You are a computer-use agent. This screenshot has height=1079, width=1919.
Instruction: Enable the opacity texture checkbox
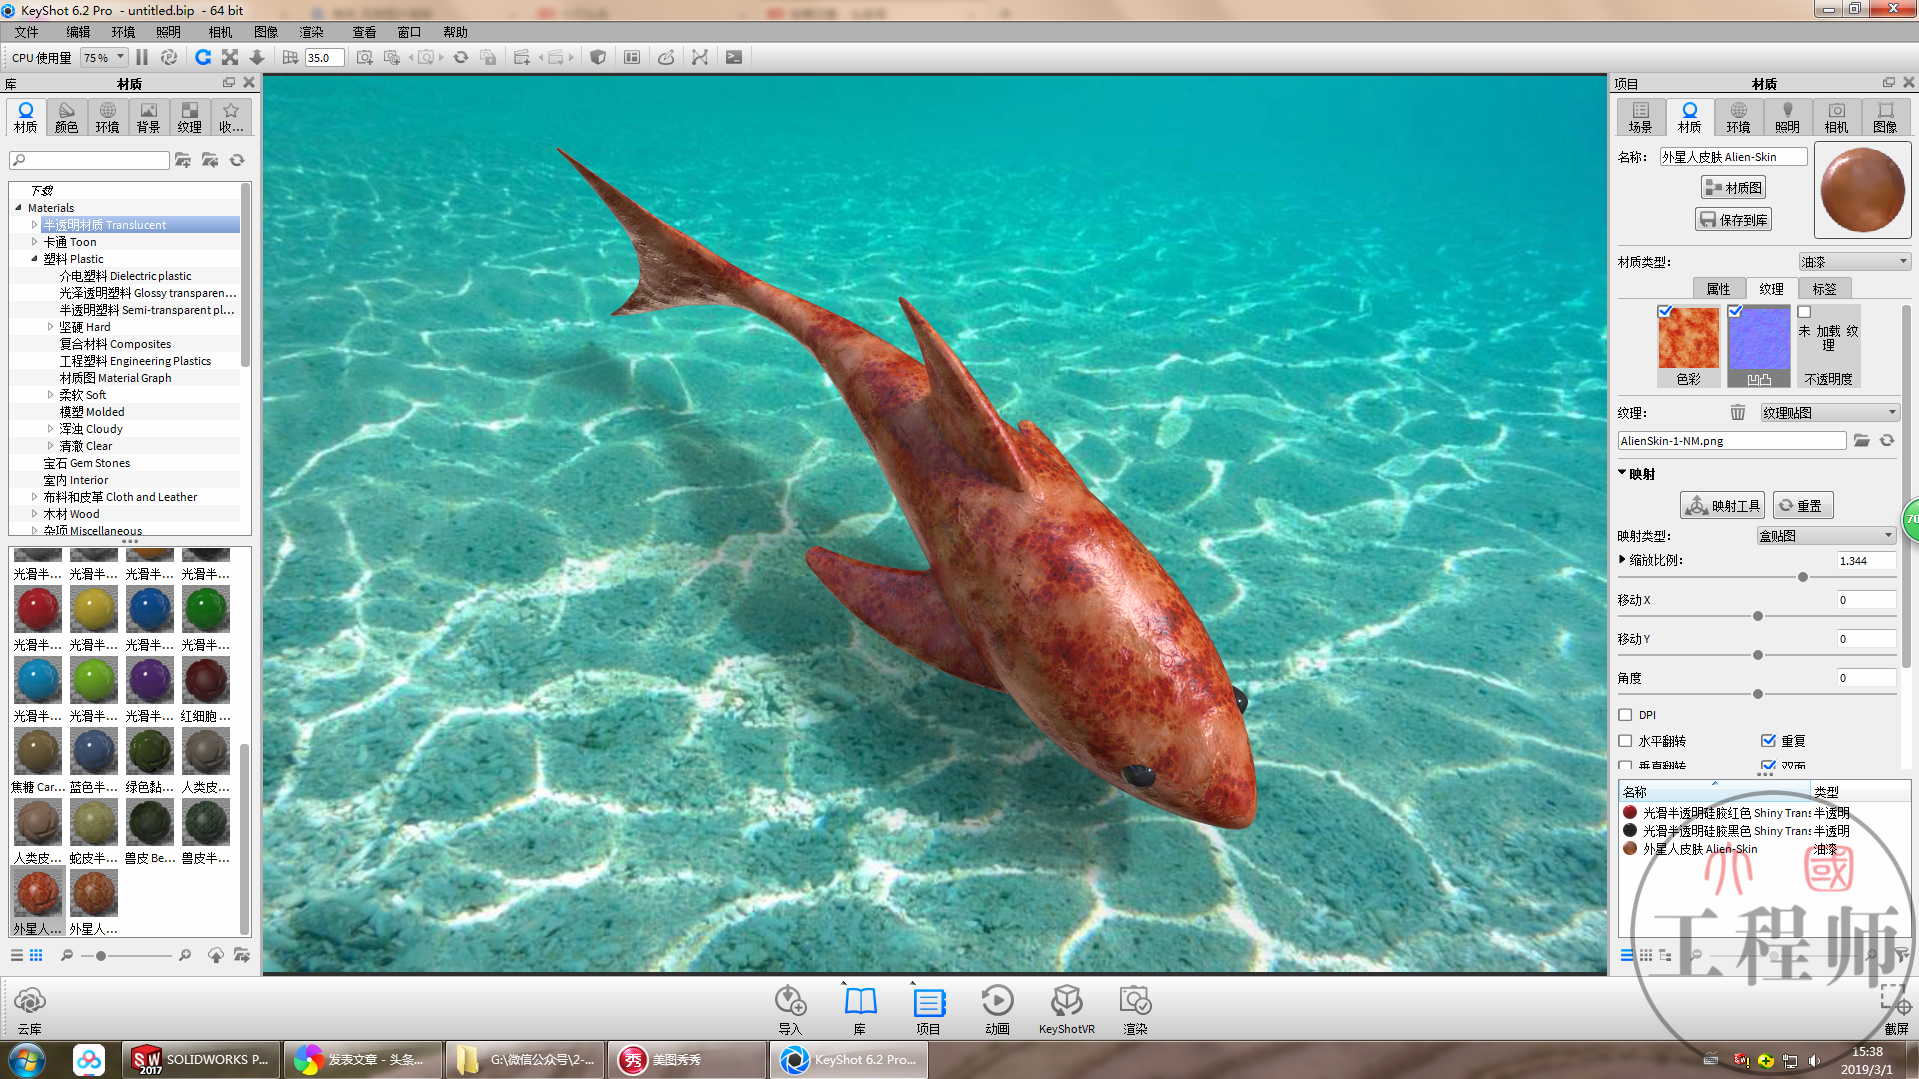(x=1805, y=312)
